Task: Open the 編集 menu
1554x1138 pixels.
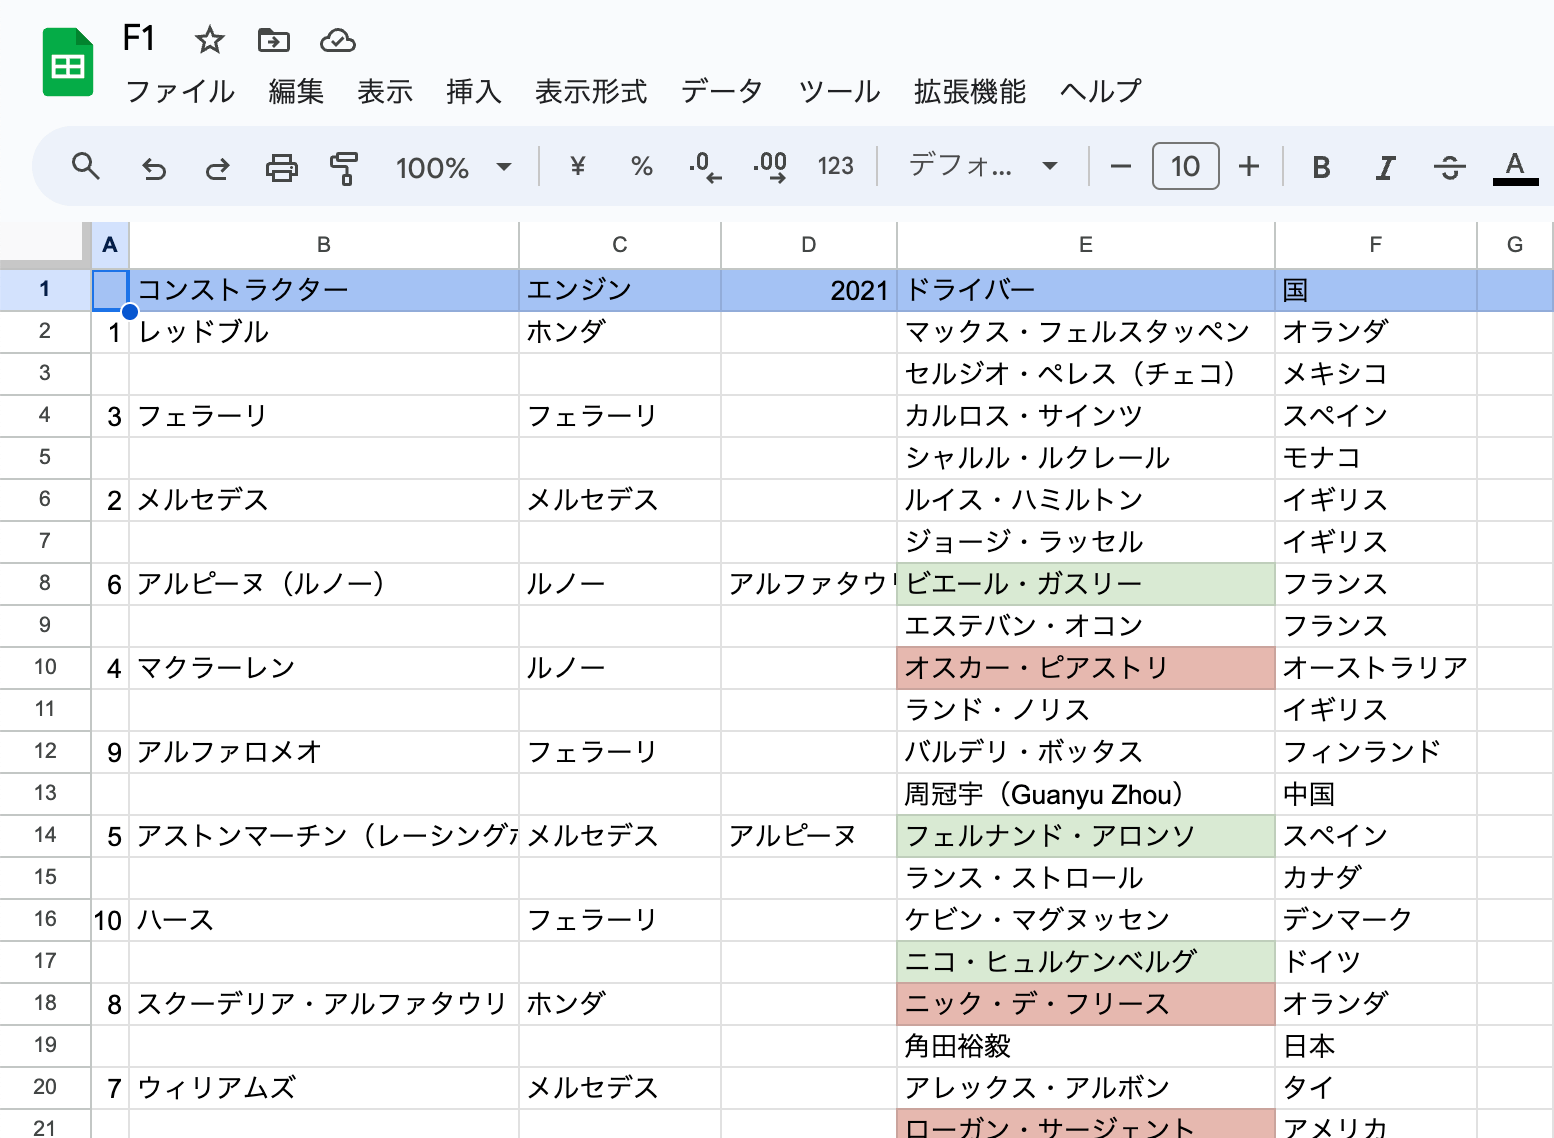Action: click(296, 91)
